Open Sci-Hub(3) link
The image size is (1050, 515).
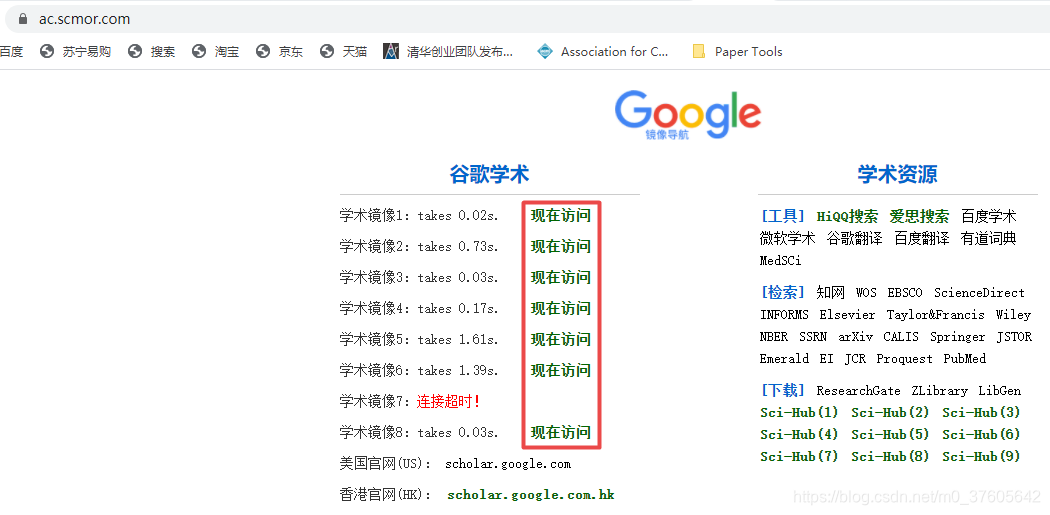tap(981, 413)
